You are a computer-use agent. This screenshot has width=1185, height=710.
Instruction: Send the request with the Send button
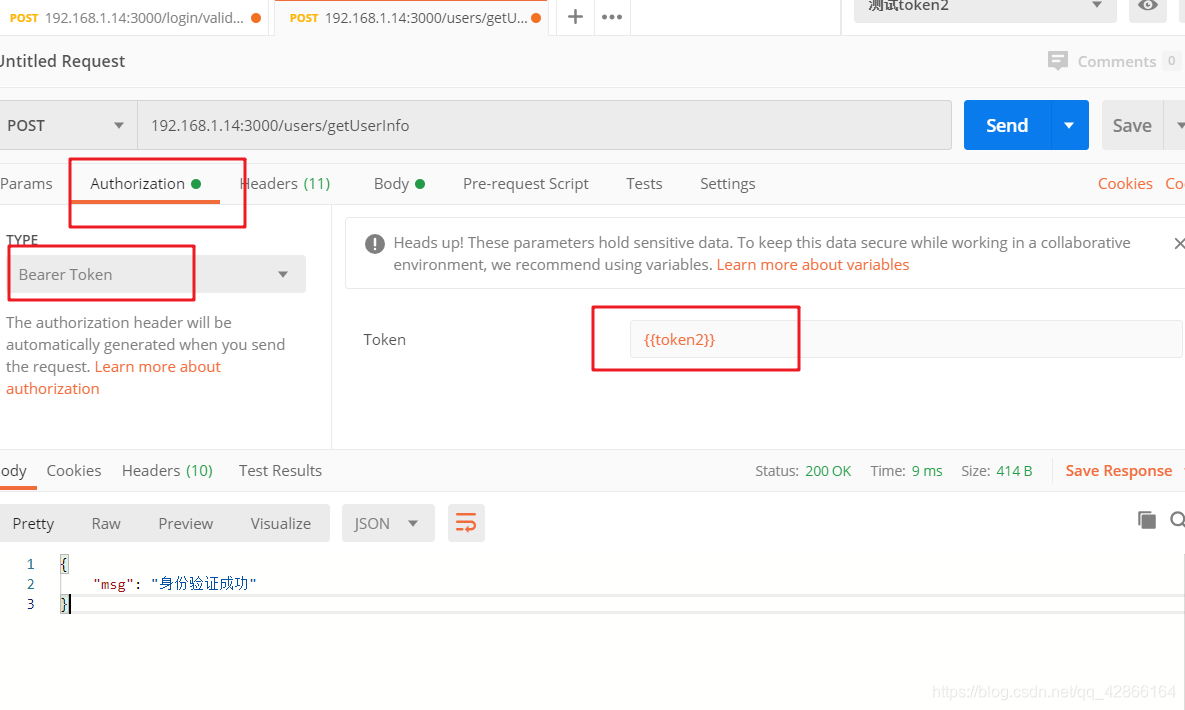point(1007,126)
